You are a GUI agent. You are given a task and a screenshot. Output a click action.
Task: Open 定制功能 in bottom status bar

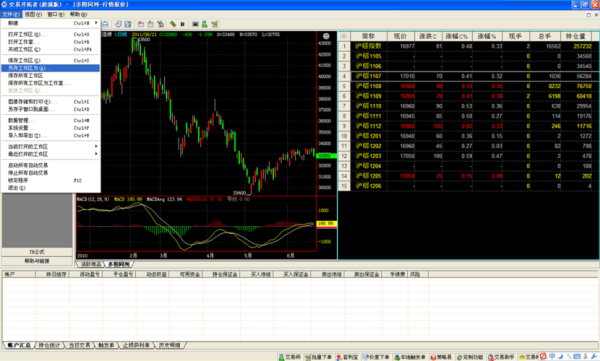[470, 357]
